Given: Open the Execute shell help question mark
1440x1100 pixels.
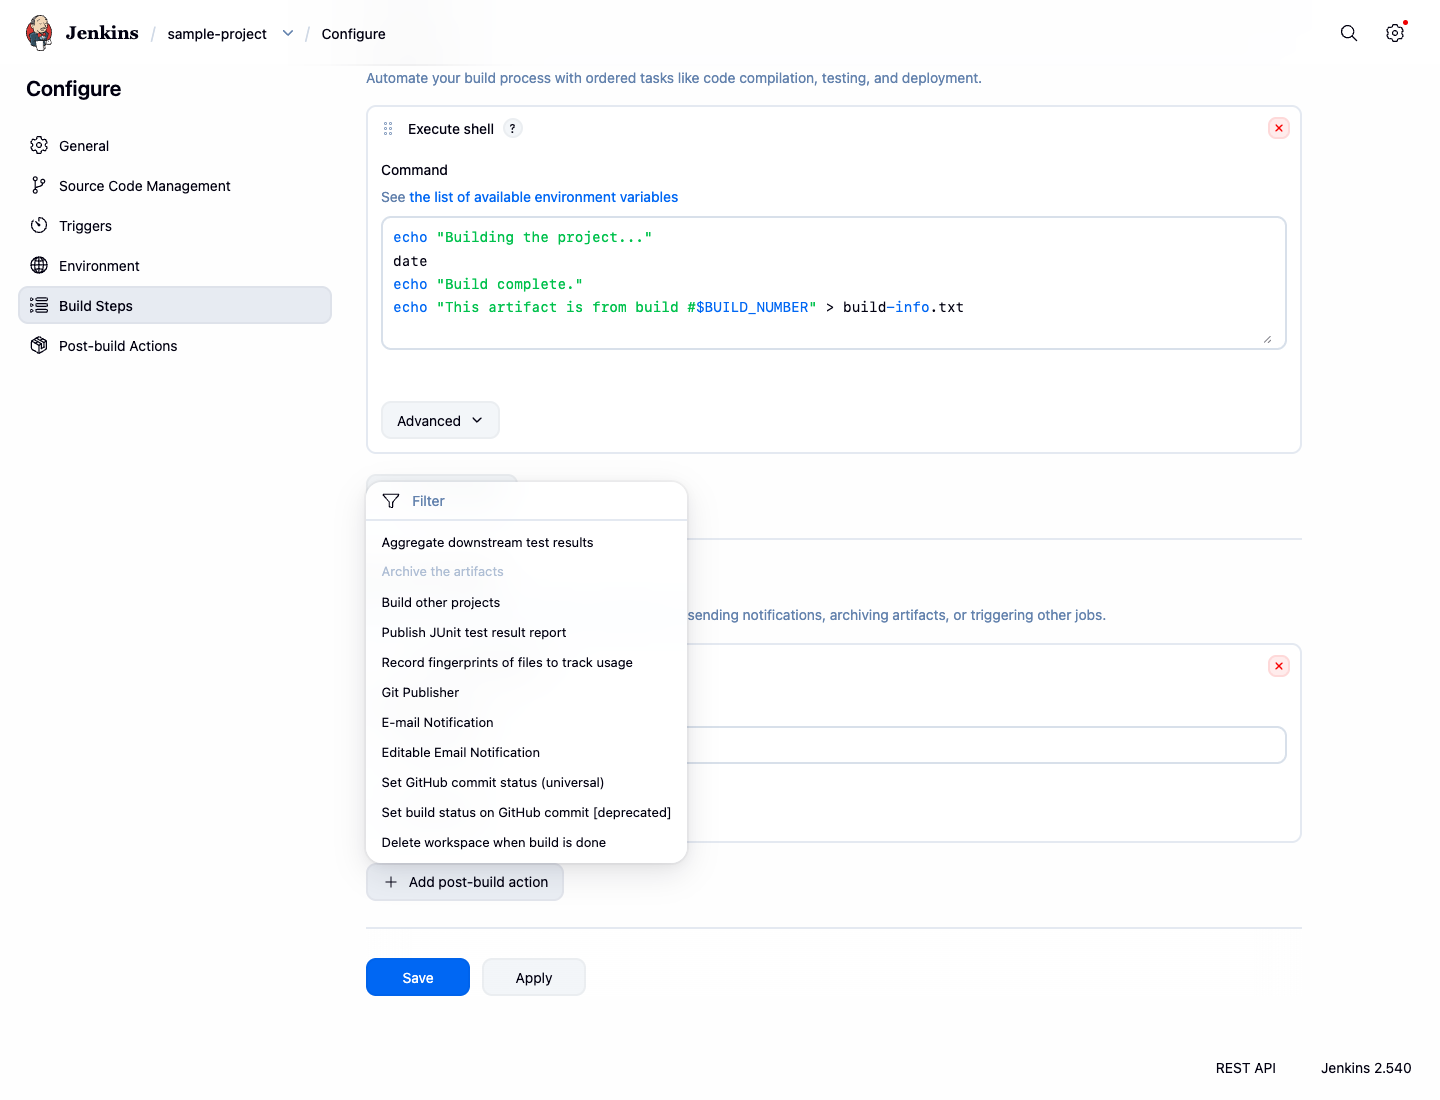Looking at the screenshot, I should (x=513, y=128).
